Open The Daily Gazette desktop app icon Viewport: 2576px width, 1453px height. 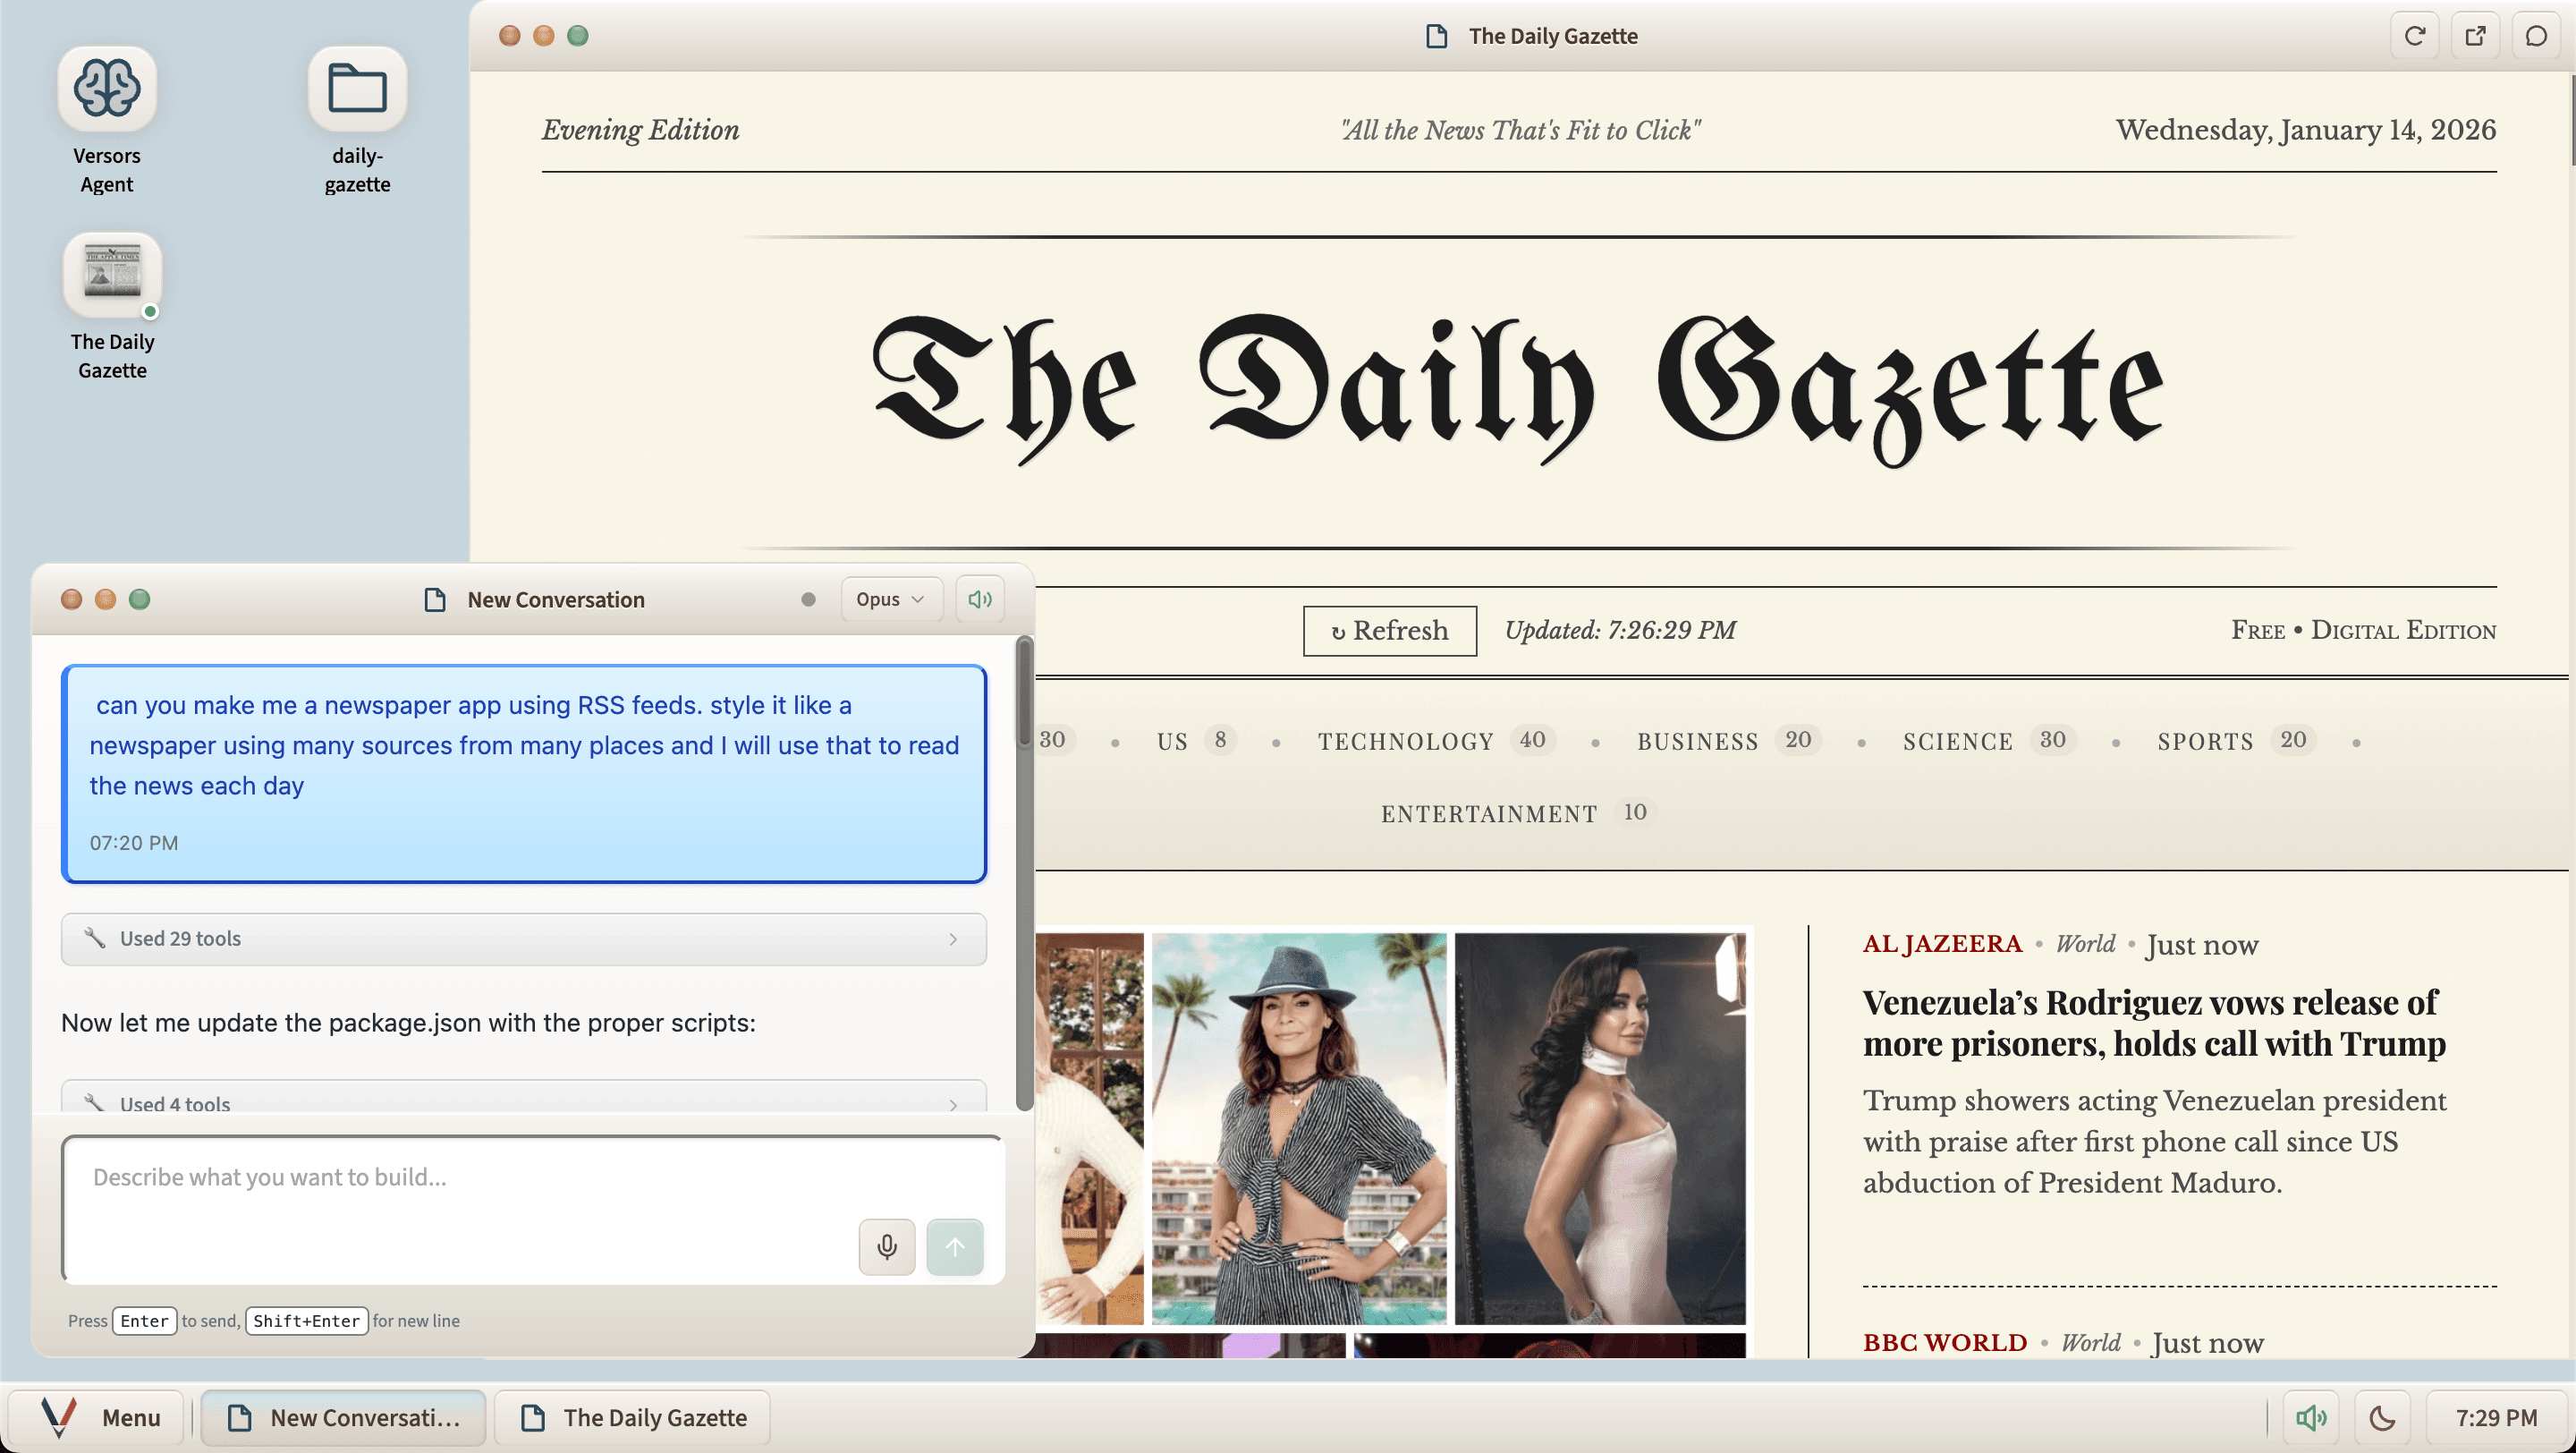pos(112,275)
